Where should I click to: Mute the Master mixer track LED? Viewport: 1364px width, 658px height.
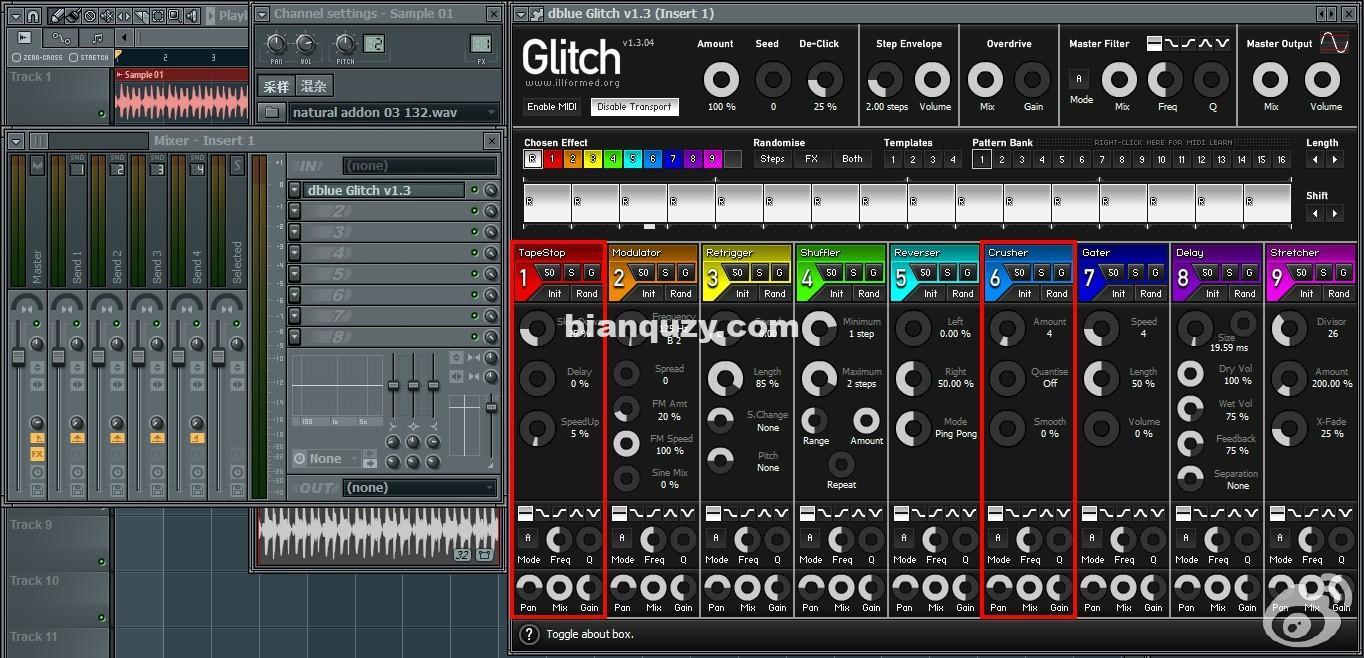click(37, 324)
